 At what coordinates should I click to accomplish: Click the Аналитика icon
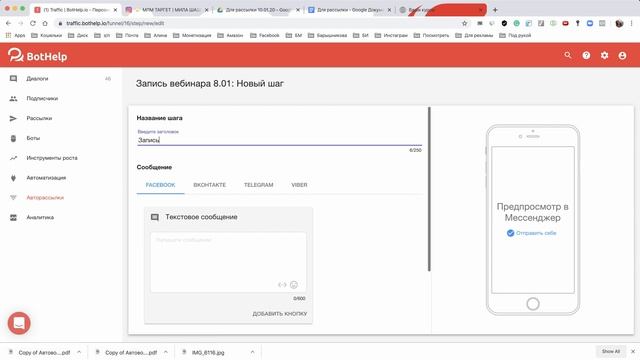(13, 217)
